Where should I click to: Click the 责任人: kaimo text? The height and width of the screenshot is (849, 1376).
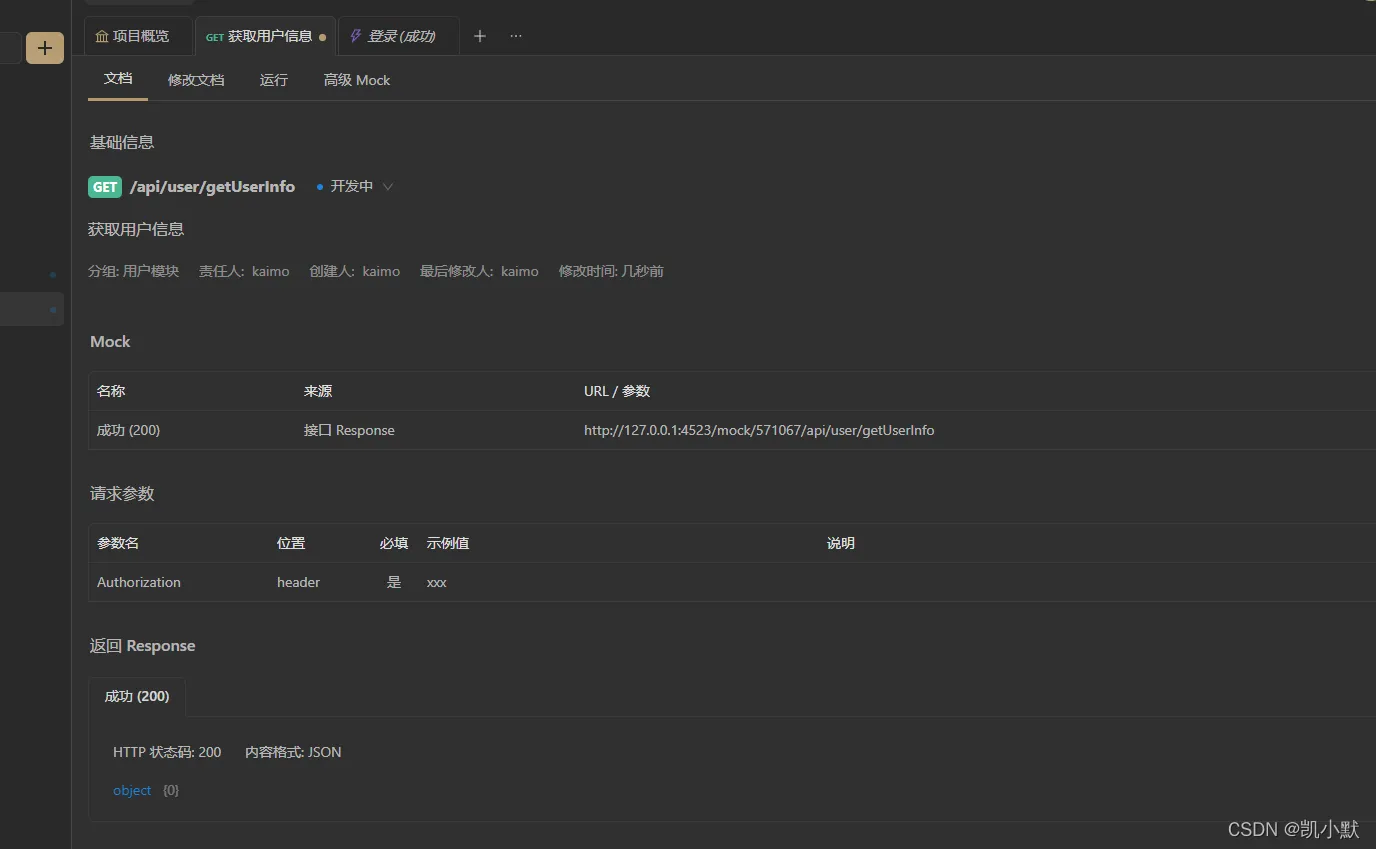[244, 271]
